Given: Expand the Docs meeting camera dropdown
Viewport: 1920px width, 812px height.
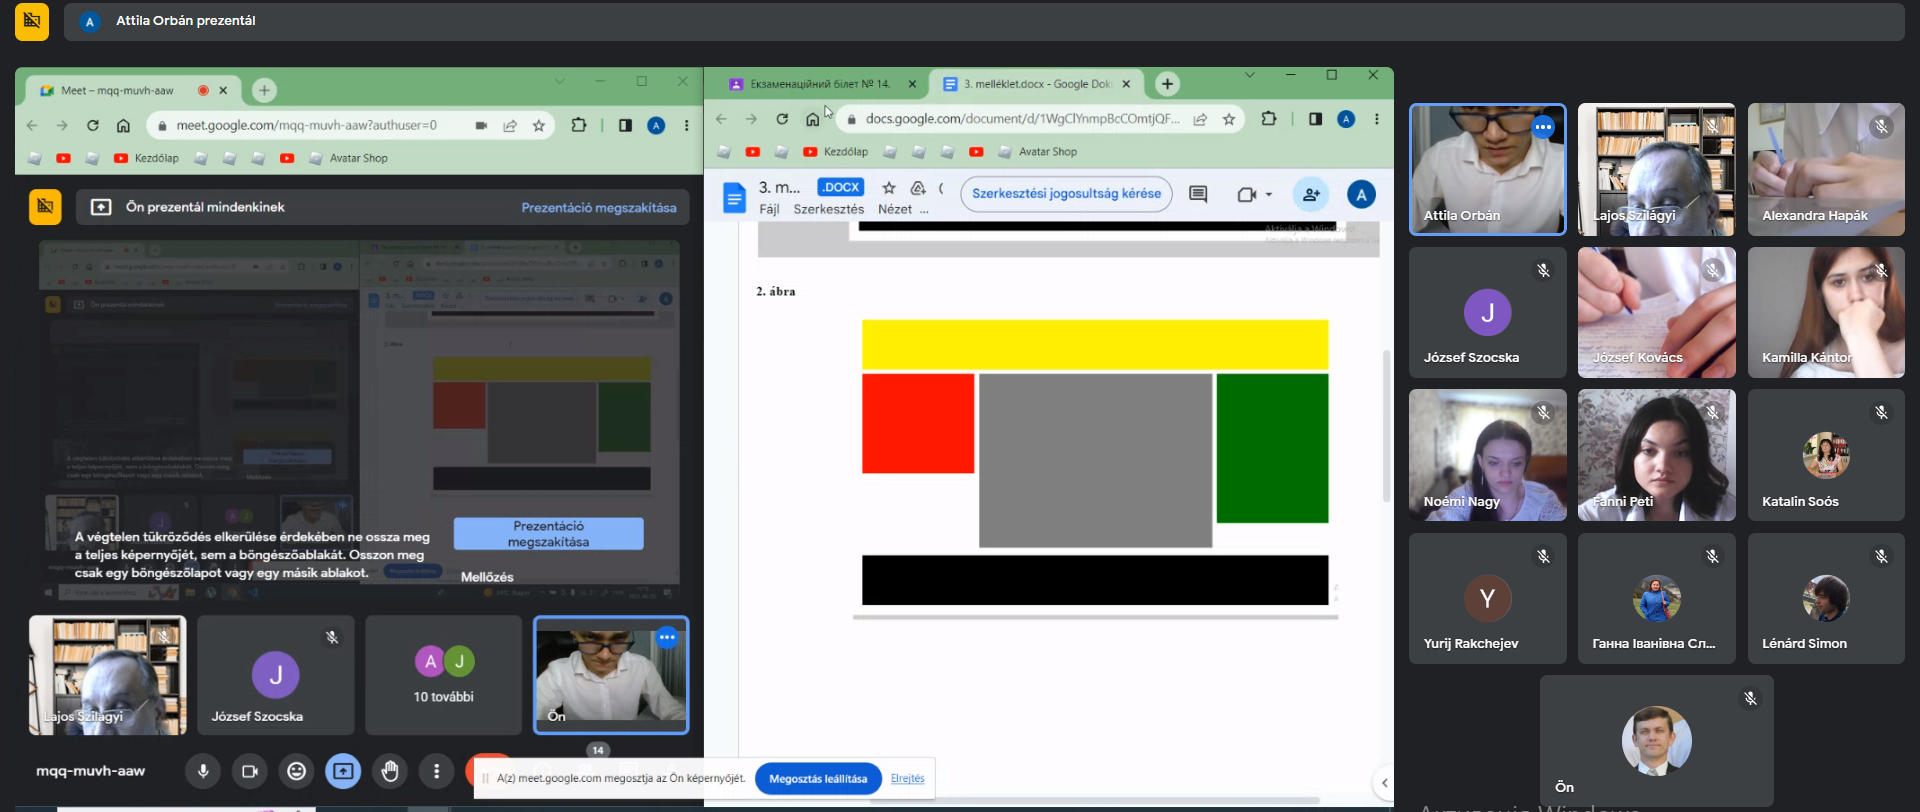Looking at the screenshot, I should (1269, 195).
